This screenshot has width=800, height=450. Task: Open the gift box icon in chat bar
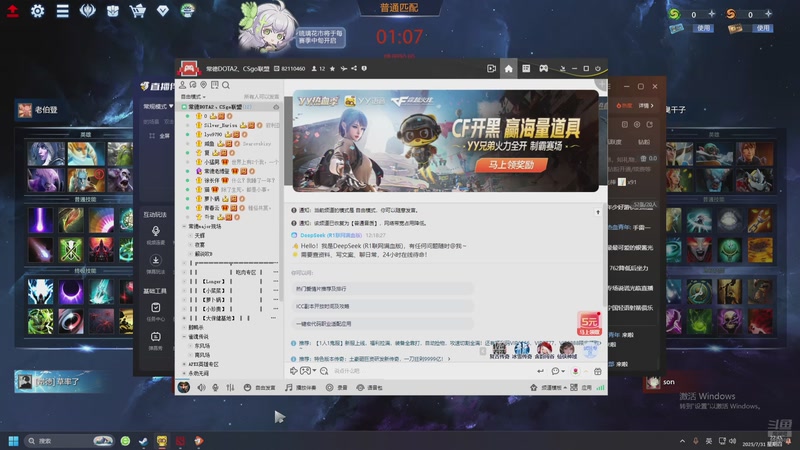coord(597,371)
